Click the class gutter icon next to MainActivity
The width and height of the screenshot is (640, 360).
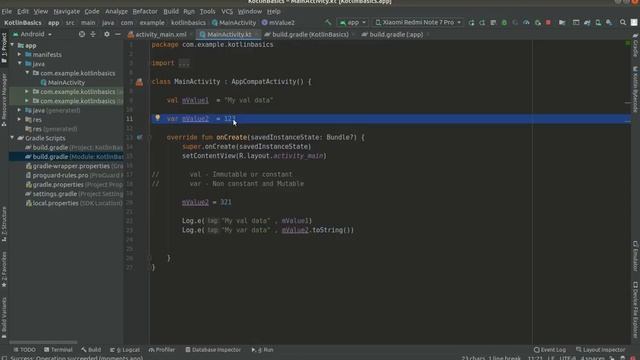coord(140,82)
